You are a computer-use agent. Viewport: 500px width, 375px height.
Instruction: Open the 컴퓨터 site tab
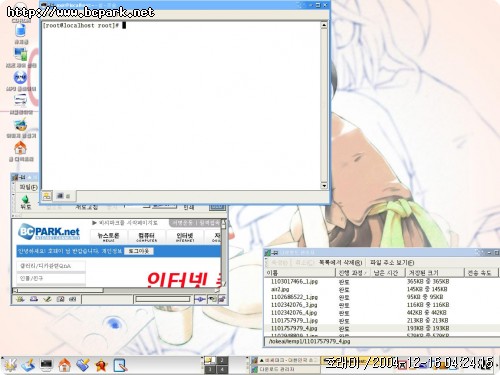click(x=146, y=237)
